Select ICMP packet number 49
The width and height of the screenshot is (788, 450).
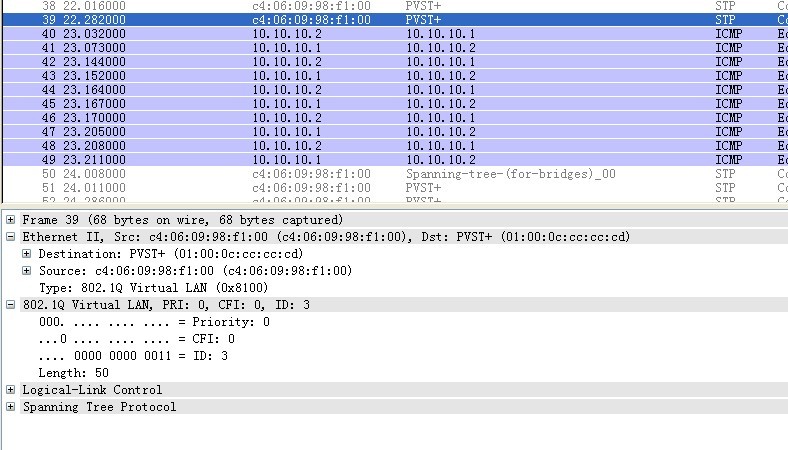300,159
